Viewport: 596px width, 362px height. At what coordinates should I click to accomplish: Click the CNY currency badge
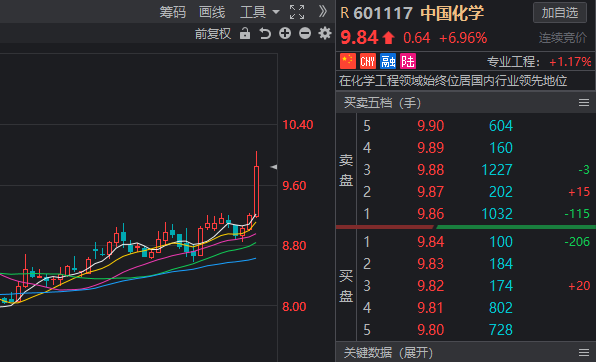click(368, 61)
